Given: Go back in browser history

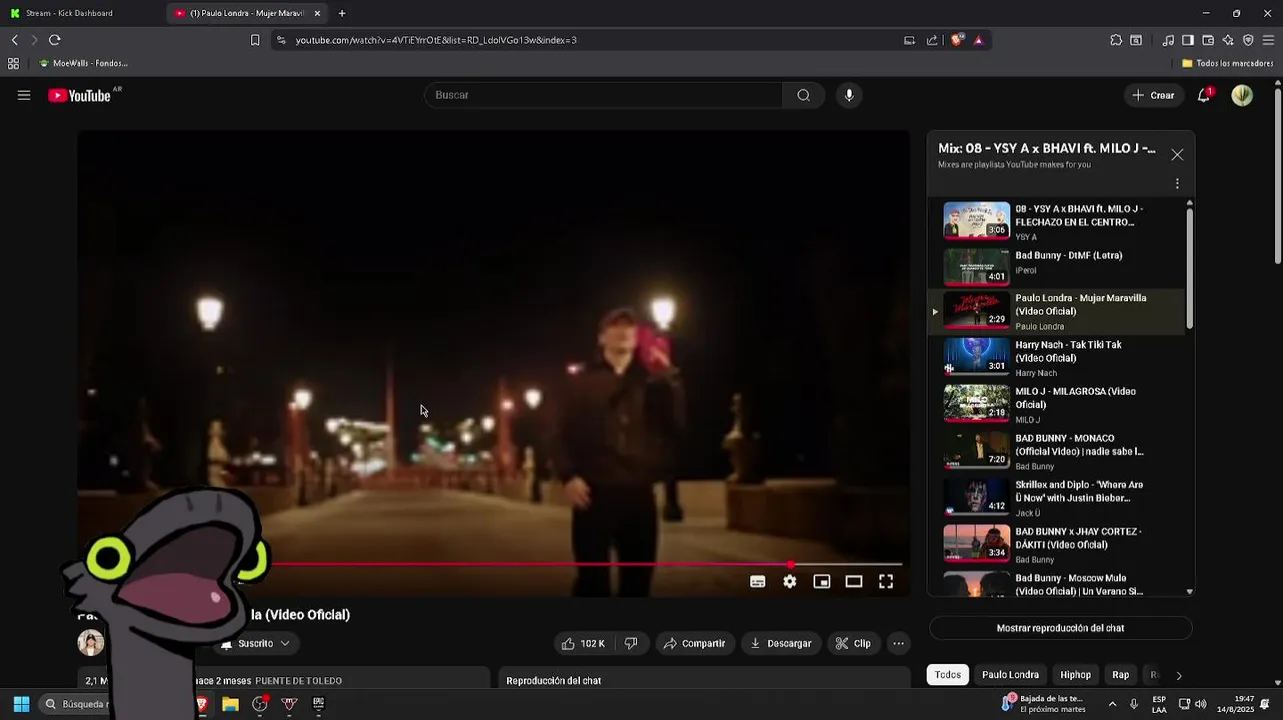Looking at the screenshot, I should [x=14, y=40].
